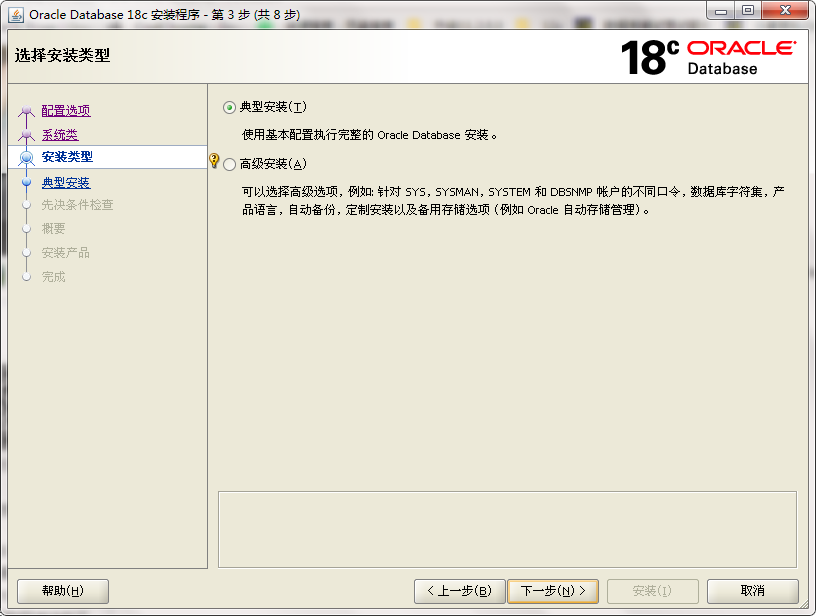Go back with 上一步(B) button
The image size is (816, 616).
pos(460,591)
